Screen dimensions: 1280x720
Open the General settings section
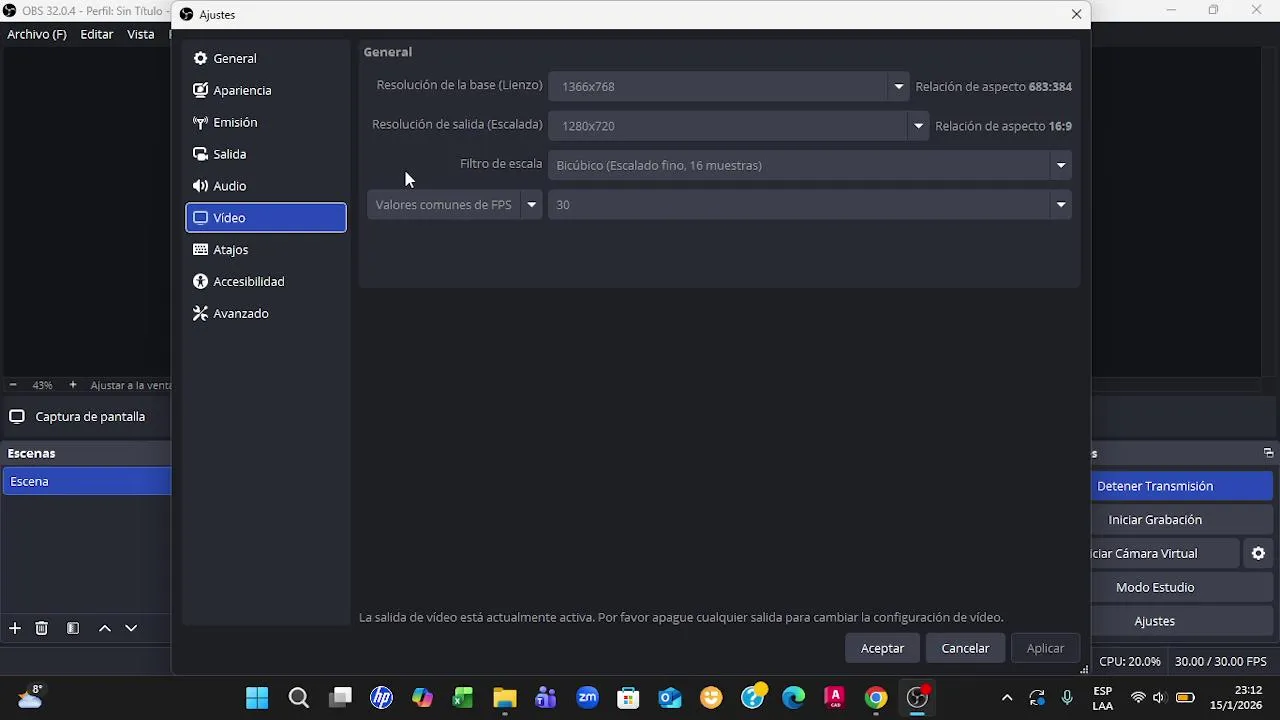[265, 58]
